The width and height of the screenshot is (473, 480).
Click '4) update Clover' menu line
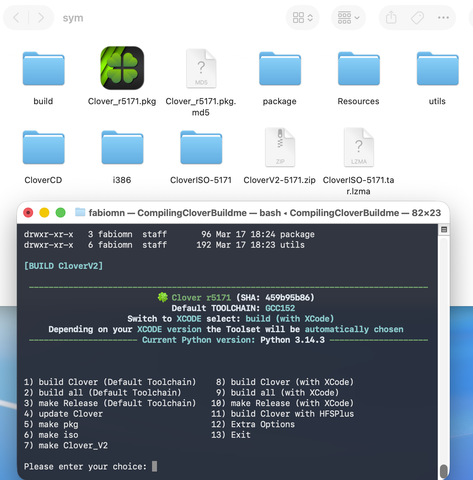[63, 414]
